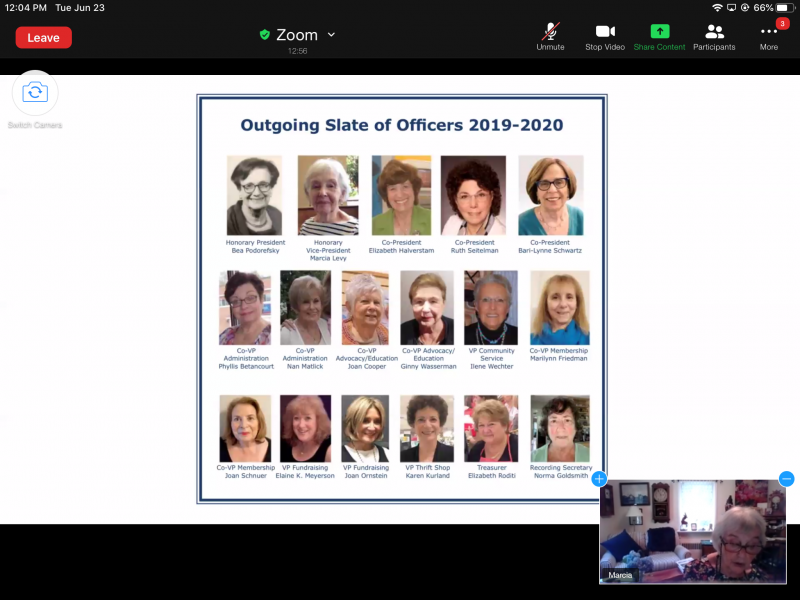Expand the Zoom meeting info dropdown
Image resolution: width=800 pixels, height=600 pixels.
pos(331,35)
